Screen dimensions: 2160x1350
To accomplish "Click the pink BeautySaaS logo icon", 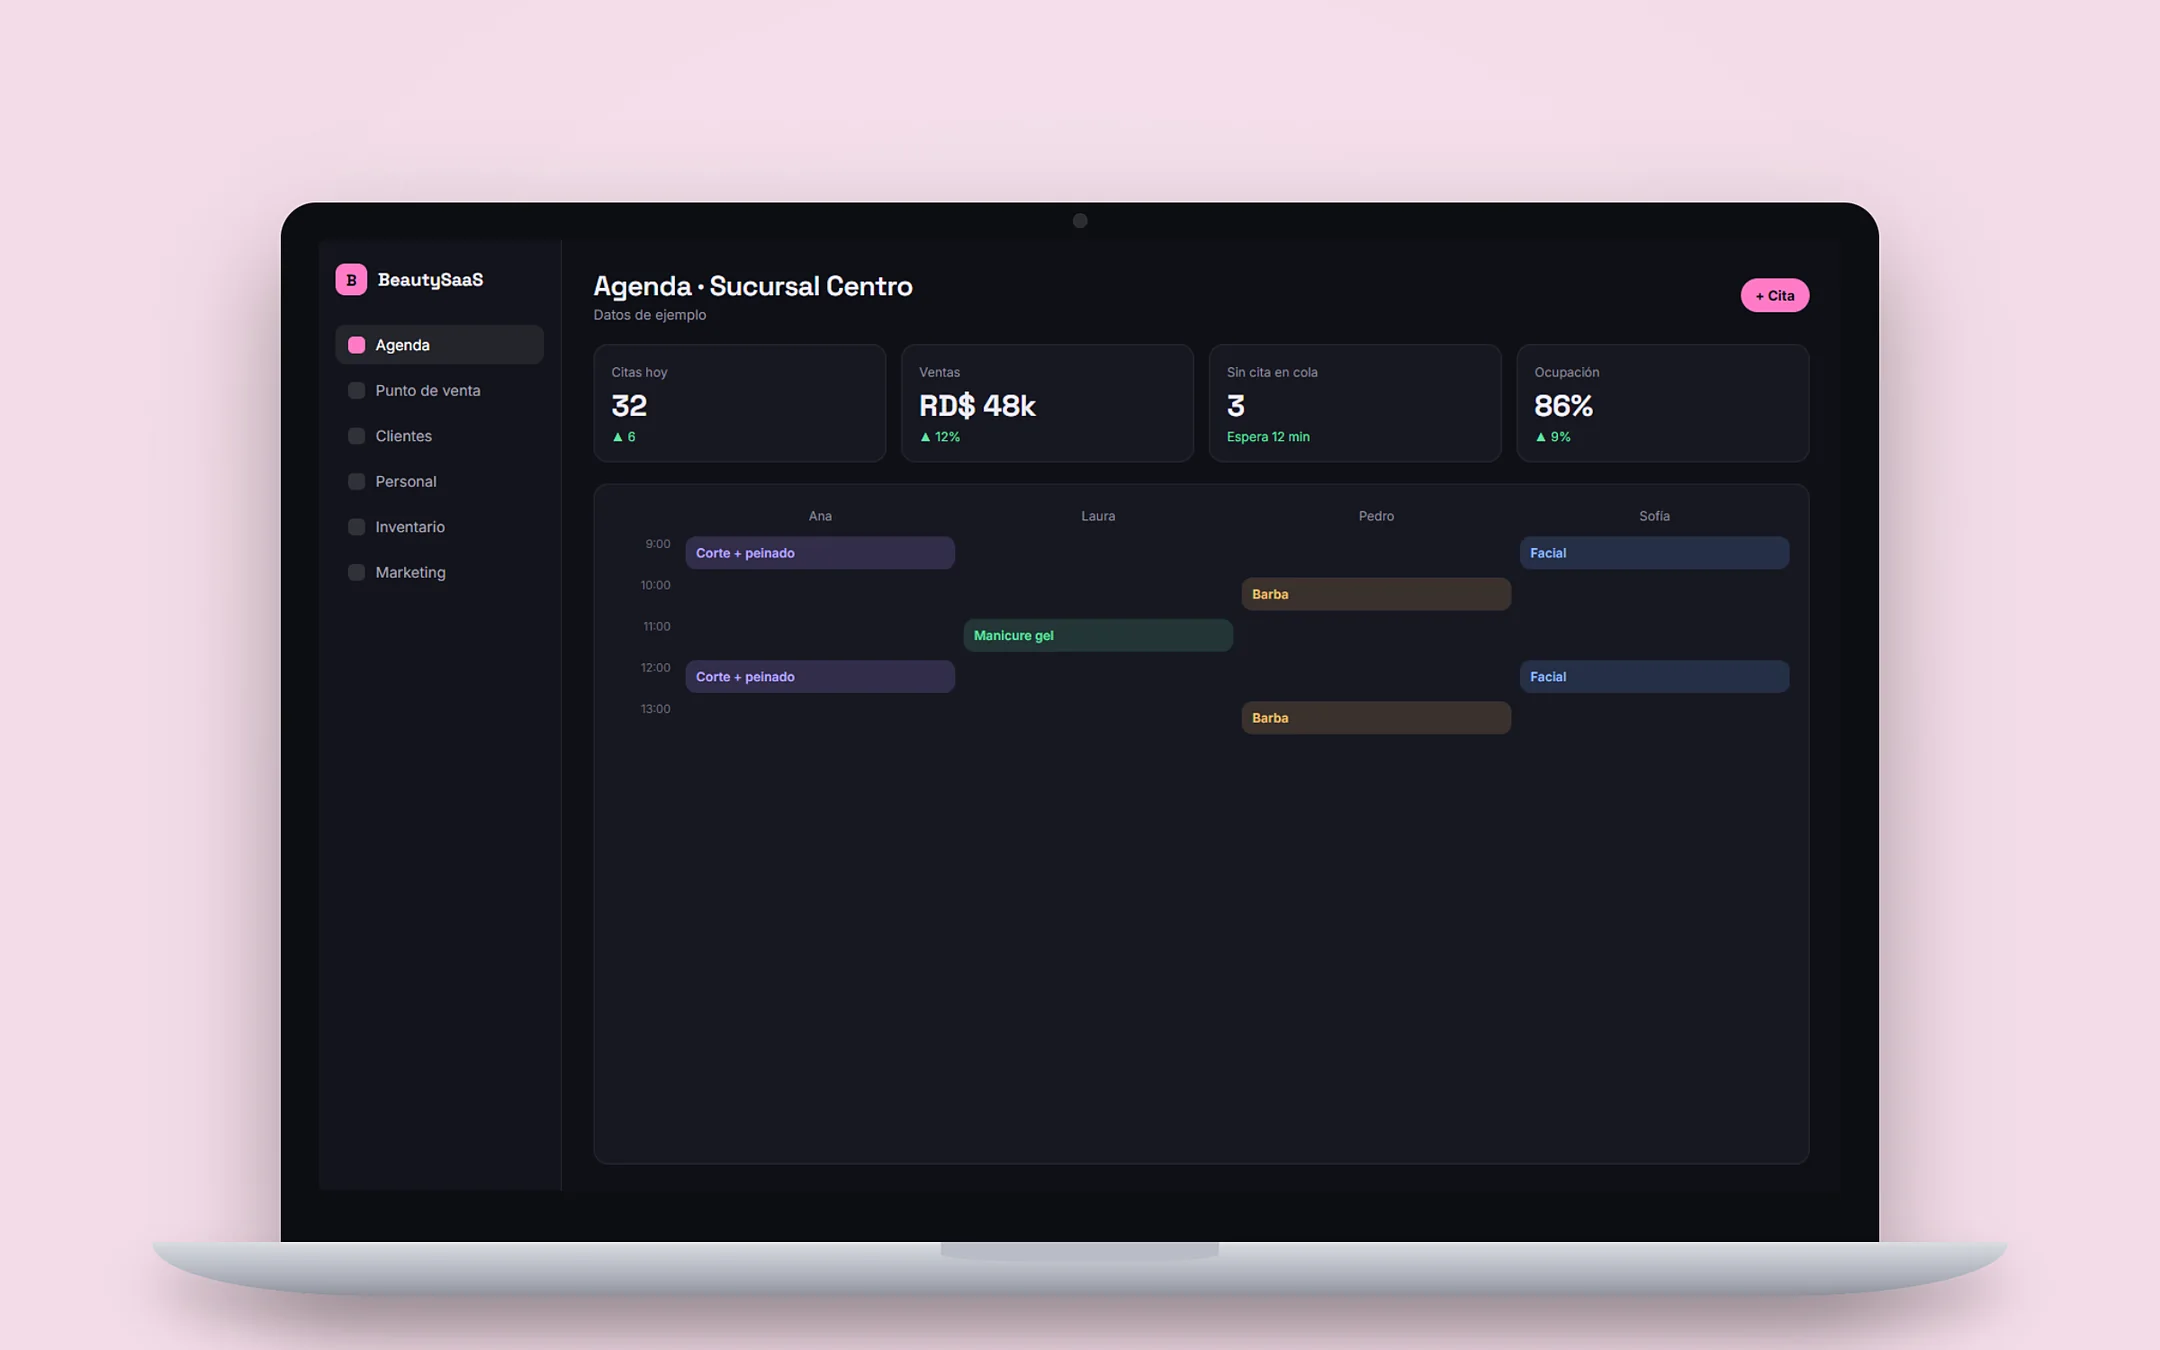I will (x=351, y=279).
